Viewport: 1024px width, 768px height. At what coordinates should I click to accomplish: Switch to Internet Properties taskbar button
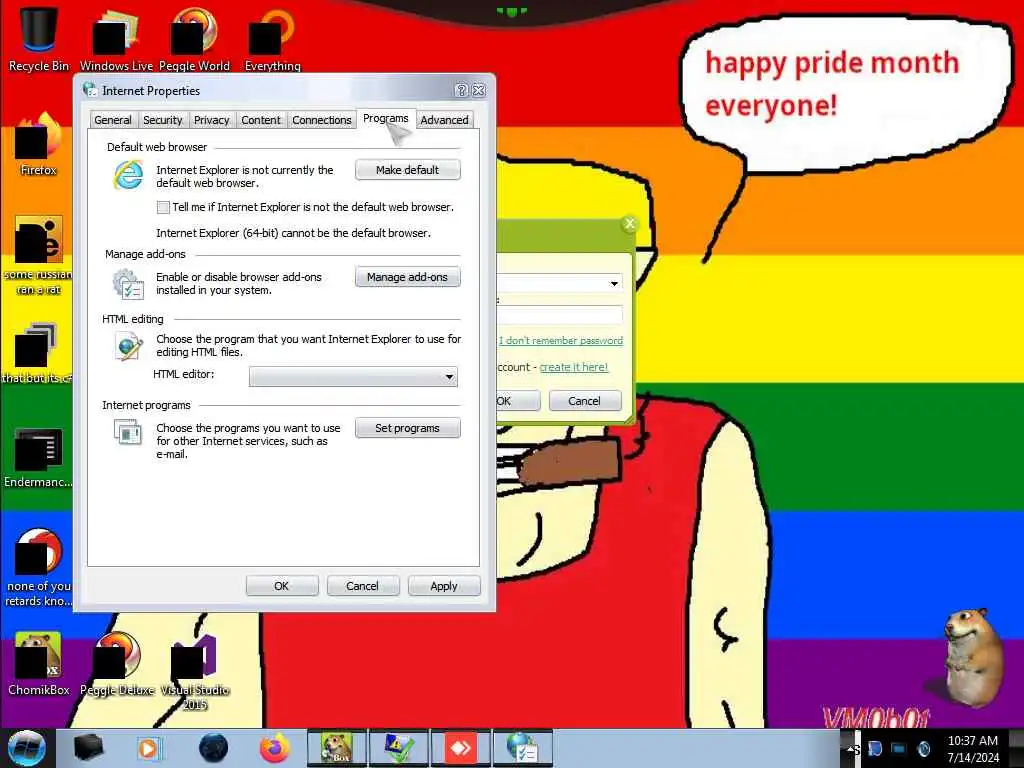522,748
